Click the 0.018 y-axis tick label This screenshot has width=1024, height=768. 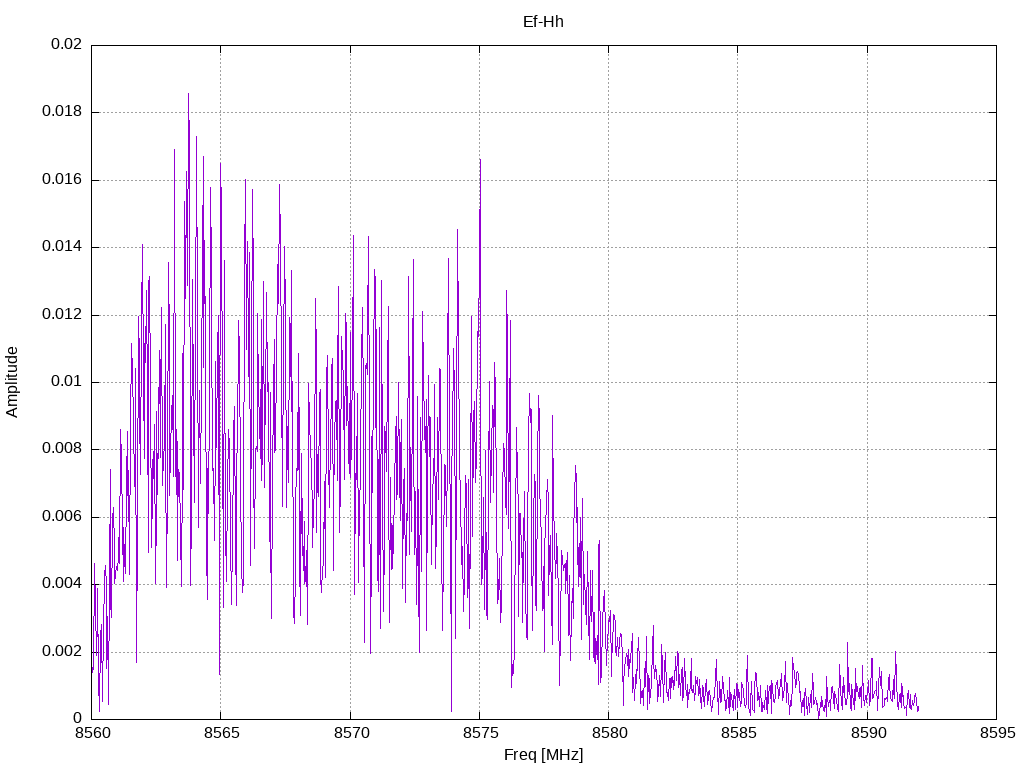[x=62, y=112]
